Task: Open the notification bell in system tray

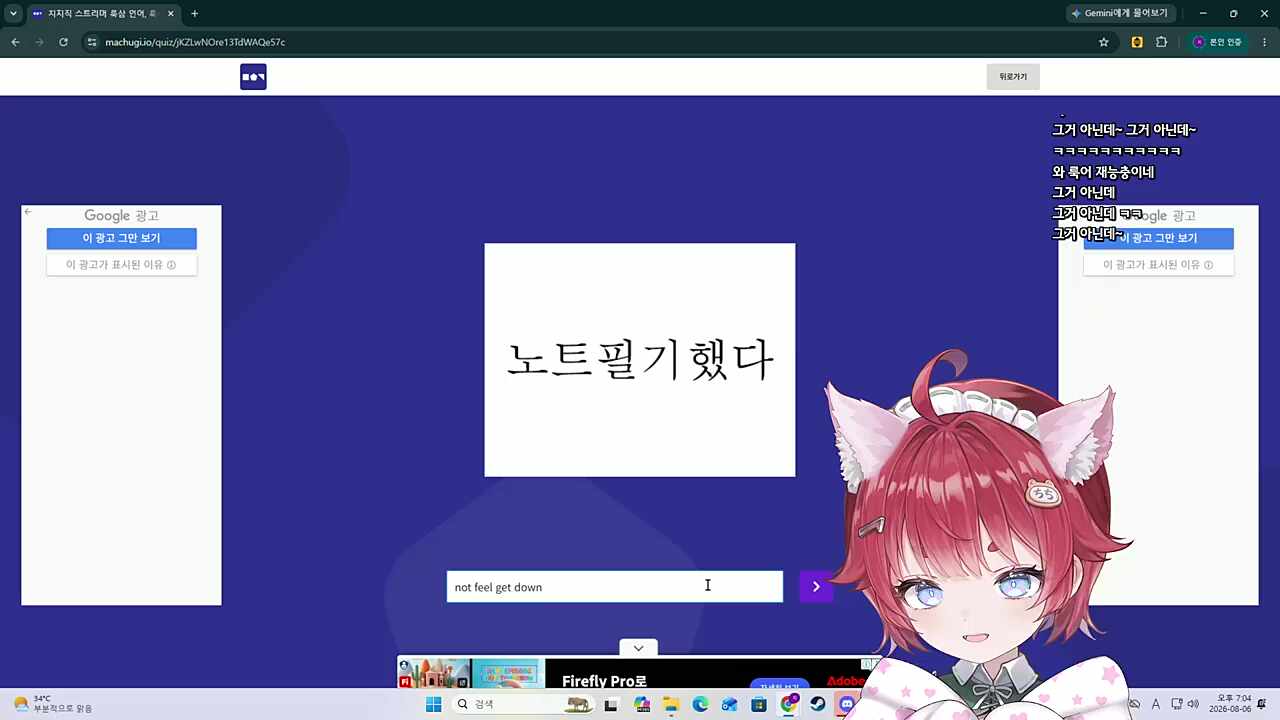Action: click(x=1262, y=704)
